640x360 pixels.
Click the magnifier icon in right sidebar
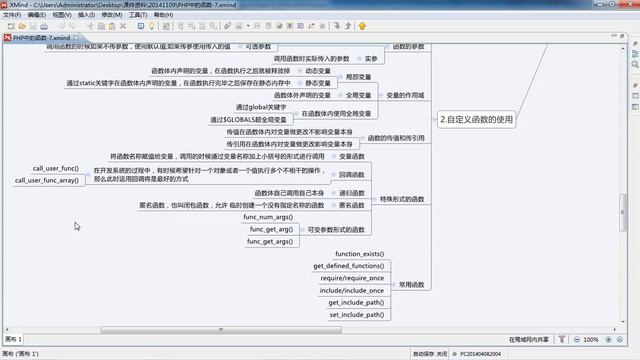635,64
